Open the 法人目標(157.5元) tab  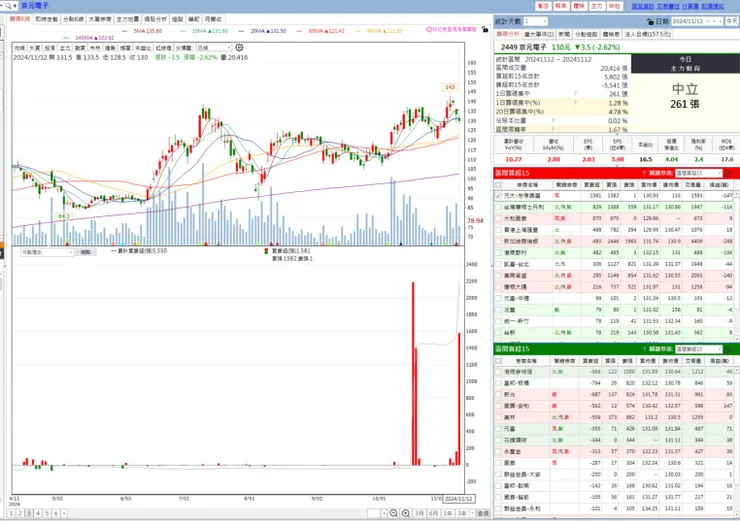(x=648, y=34)
